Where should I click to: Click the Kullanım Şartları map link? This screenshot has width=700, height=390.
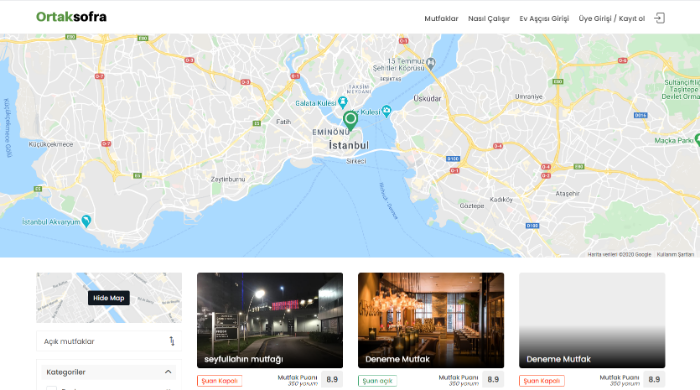click(675, 254)
